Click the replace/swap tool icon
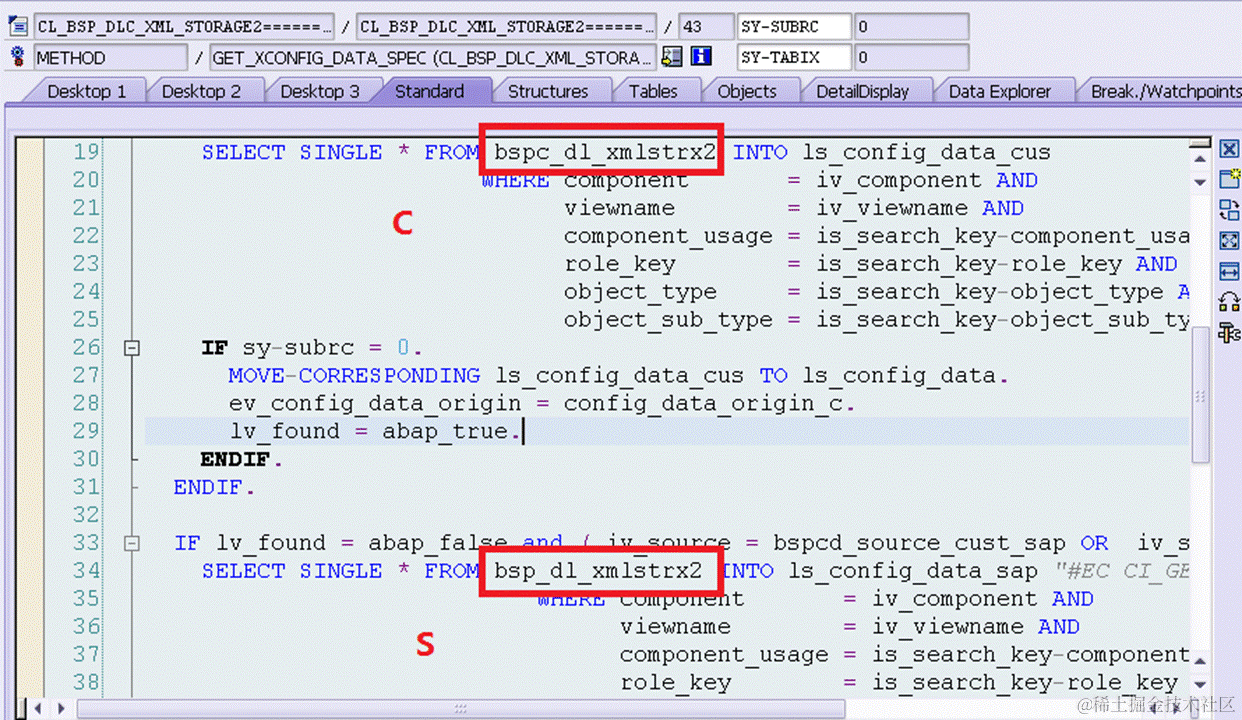This screenshot has width=1242, height=720. (1229, 210)
